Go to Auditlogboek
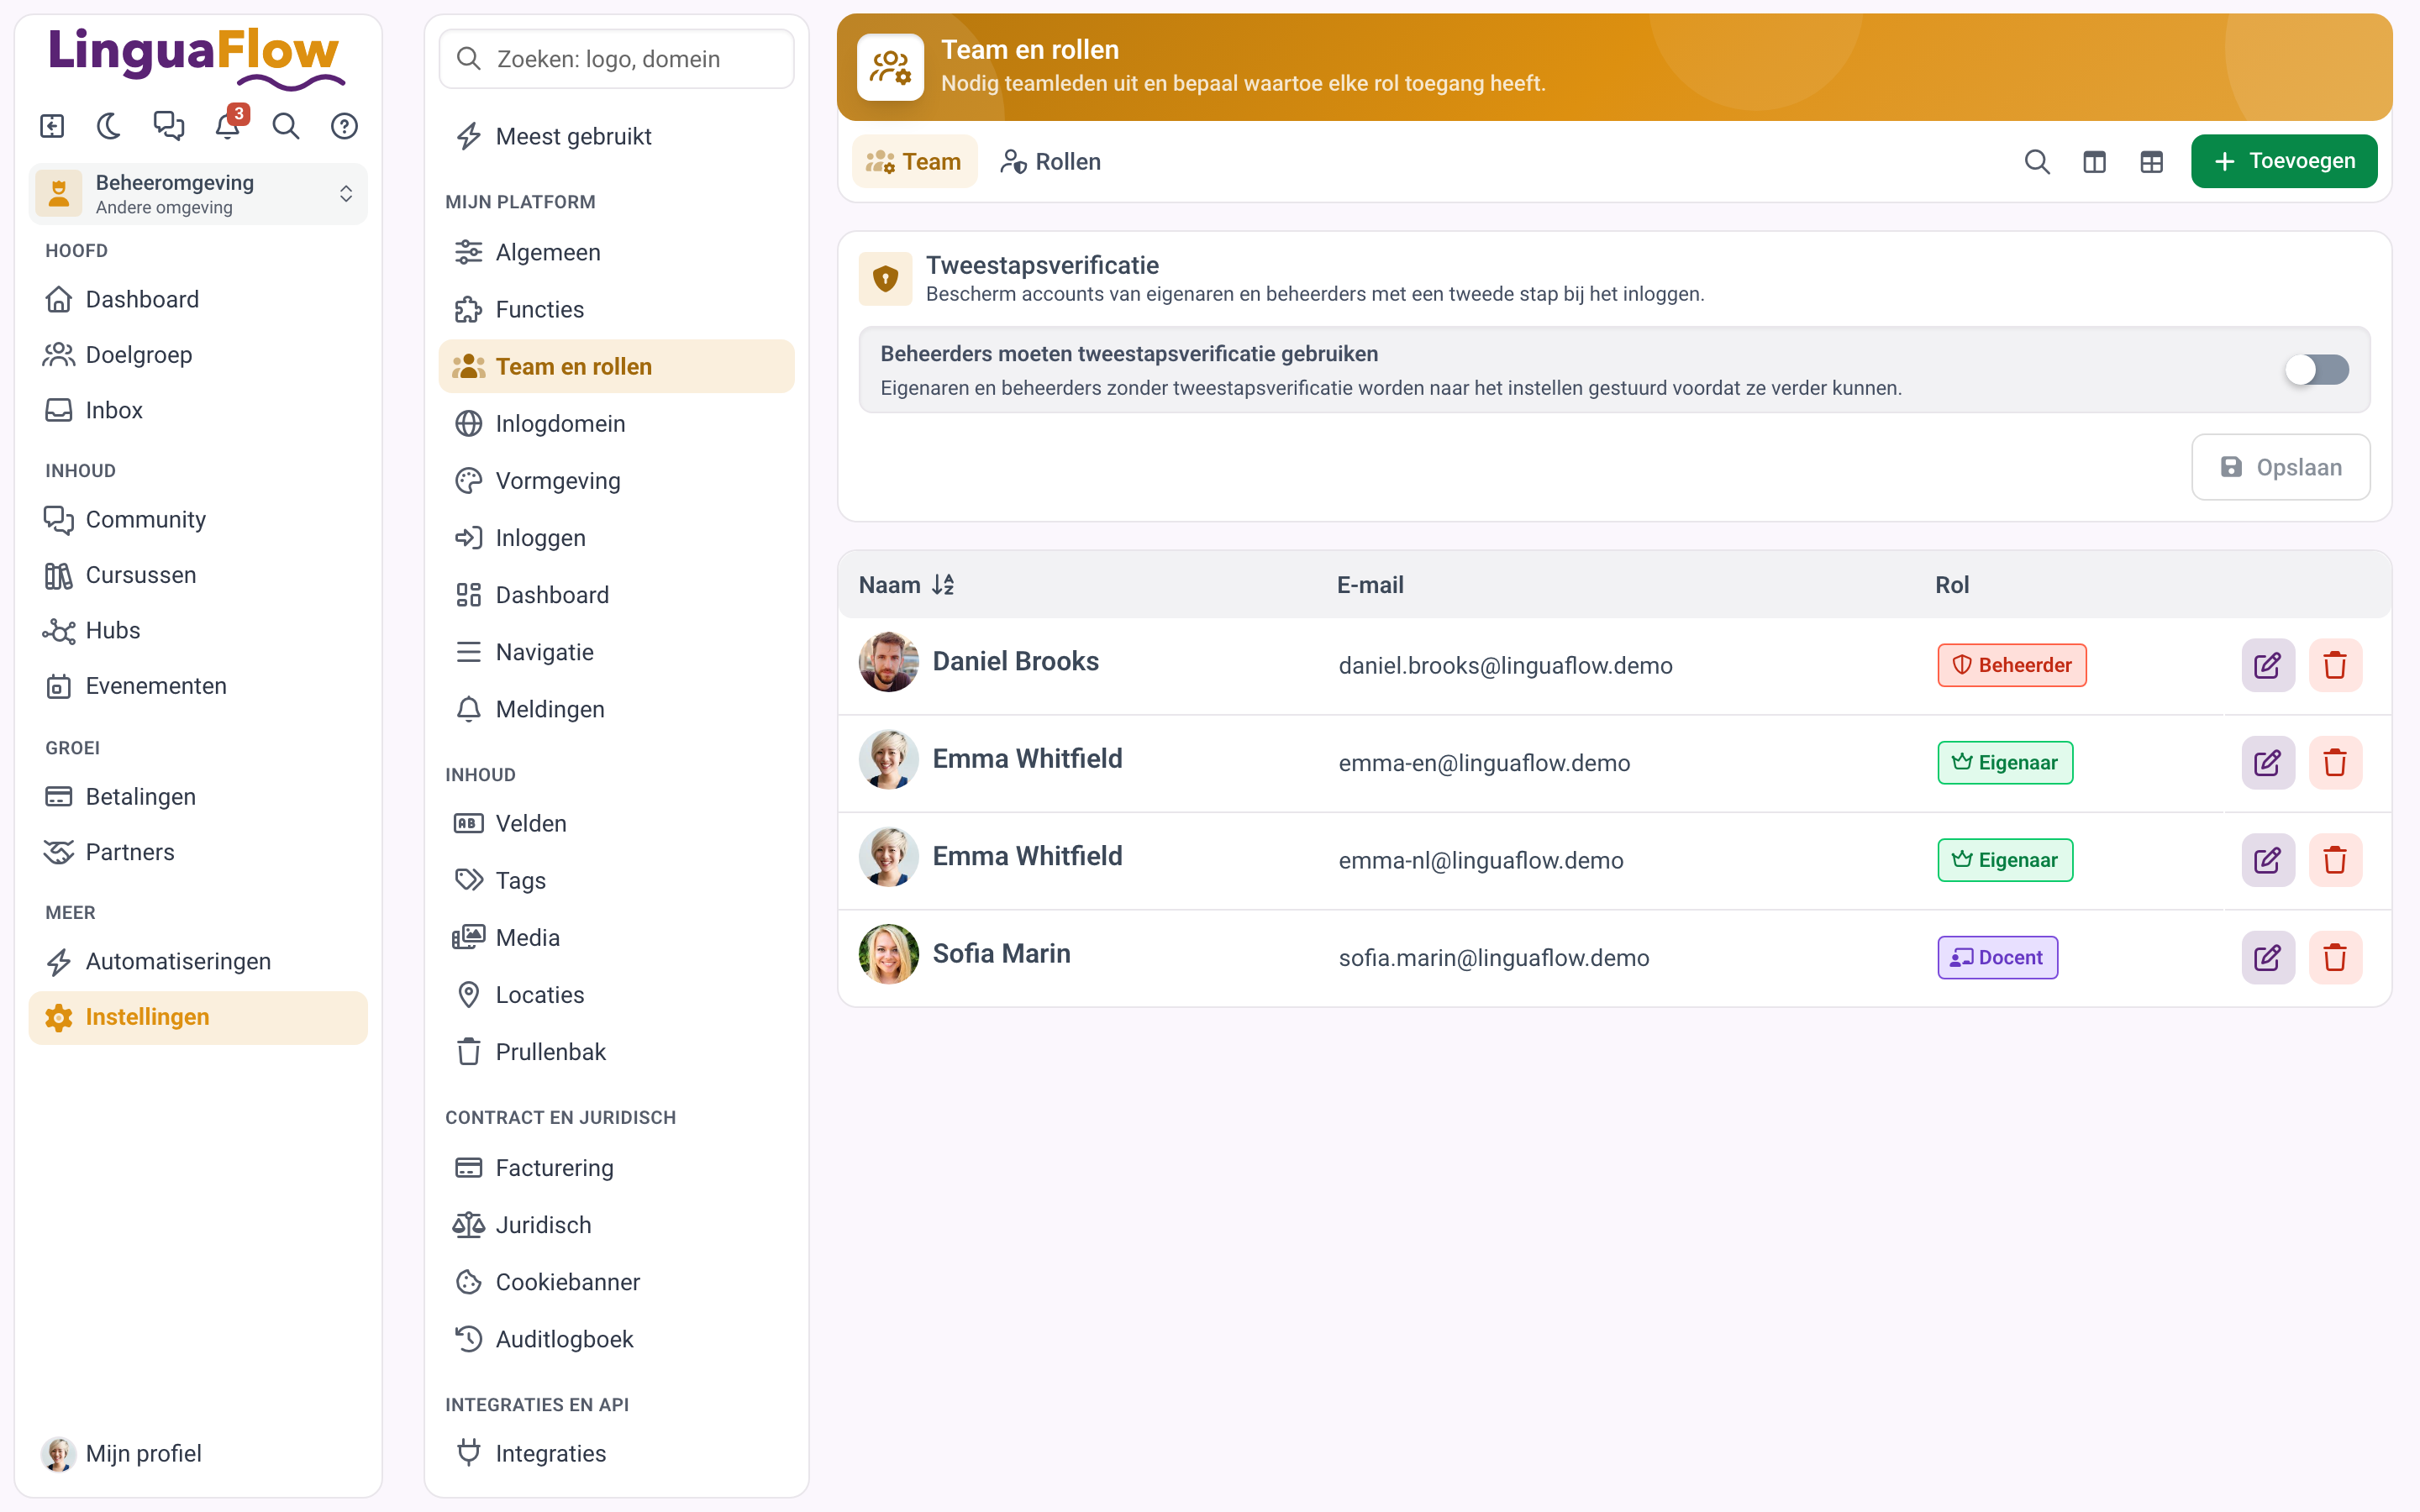Viewport: 2420px width, 1512px height. tap(616, 1339)
